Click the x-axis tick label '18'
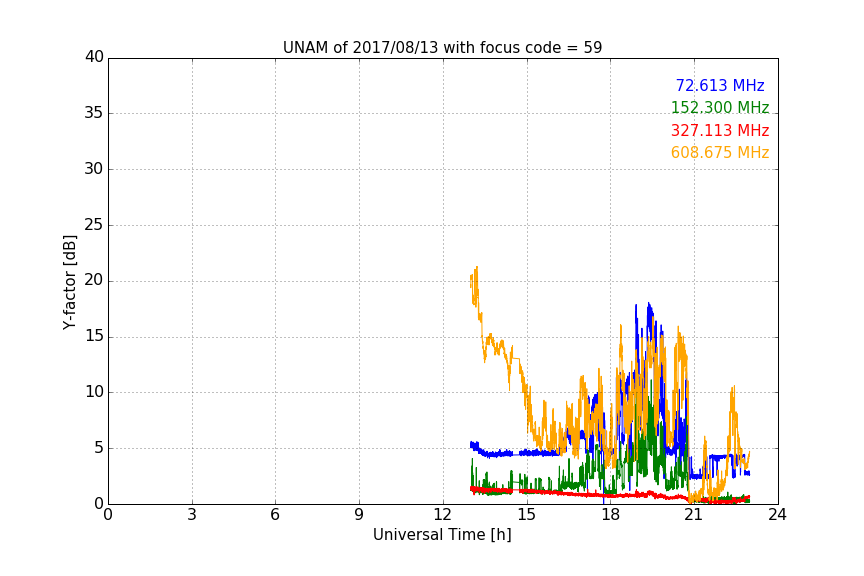864x576 pixels. coord(610,515)
